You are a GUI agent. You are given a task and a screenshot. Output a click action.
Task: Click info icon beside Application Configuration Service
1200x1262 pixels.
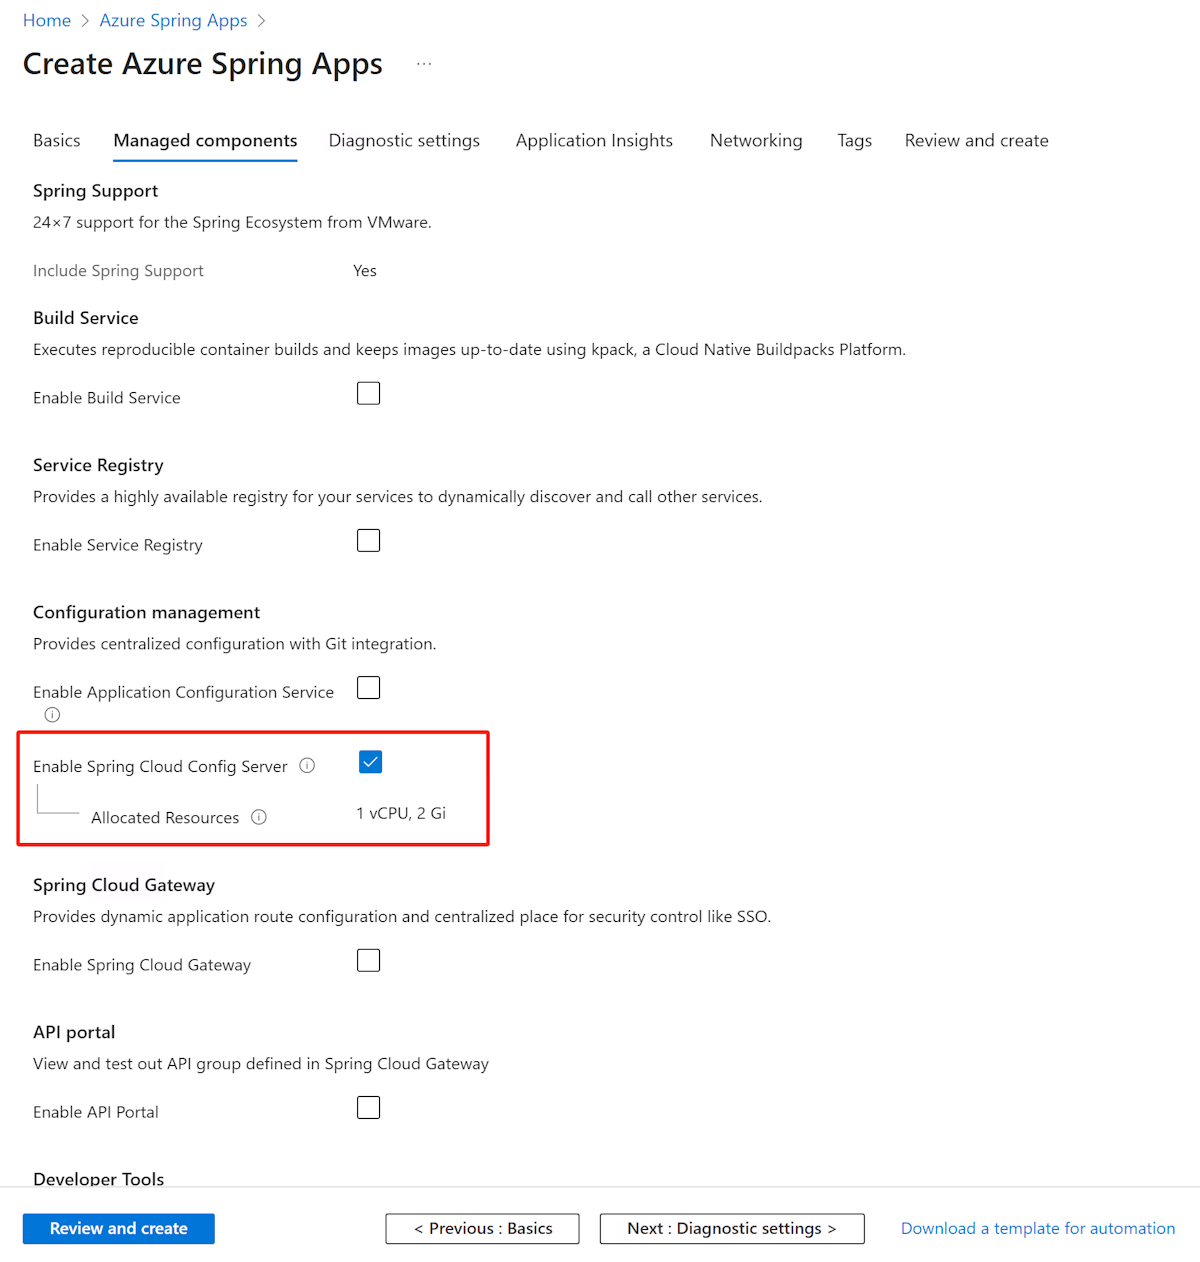pos(52,715)
